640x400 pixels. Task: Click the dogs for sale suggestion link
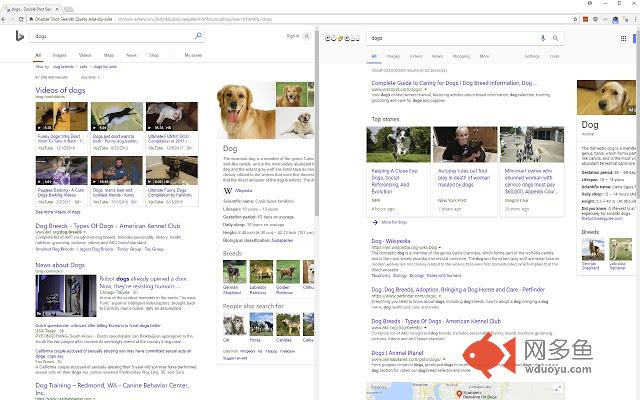[105, 67]
